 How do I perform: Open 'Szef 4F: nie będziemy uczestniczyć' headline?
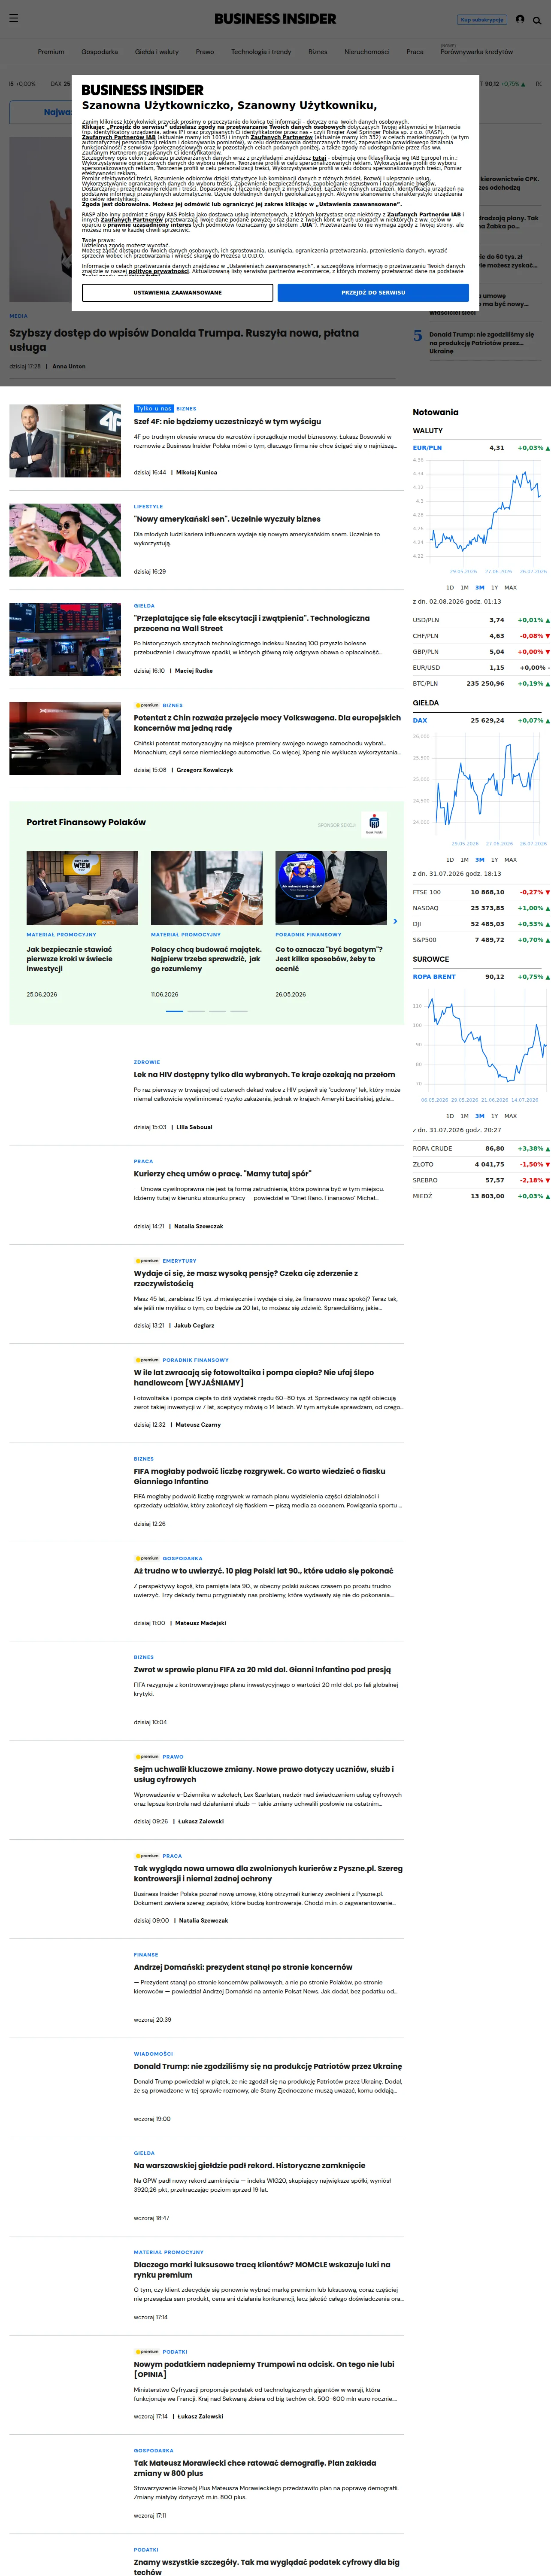point(228,422)
